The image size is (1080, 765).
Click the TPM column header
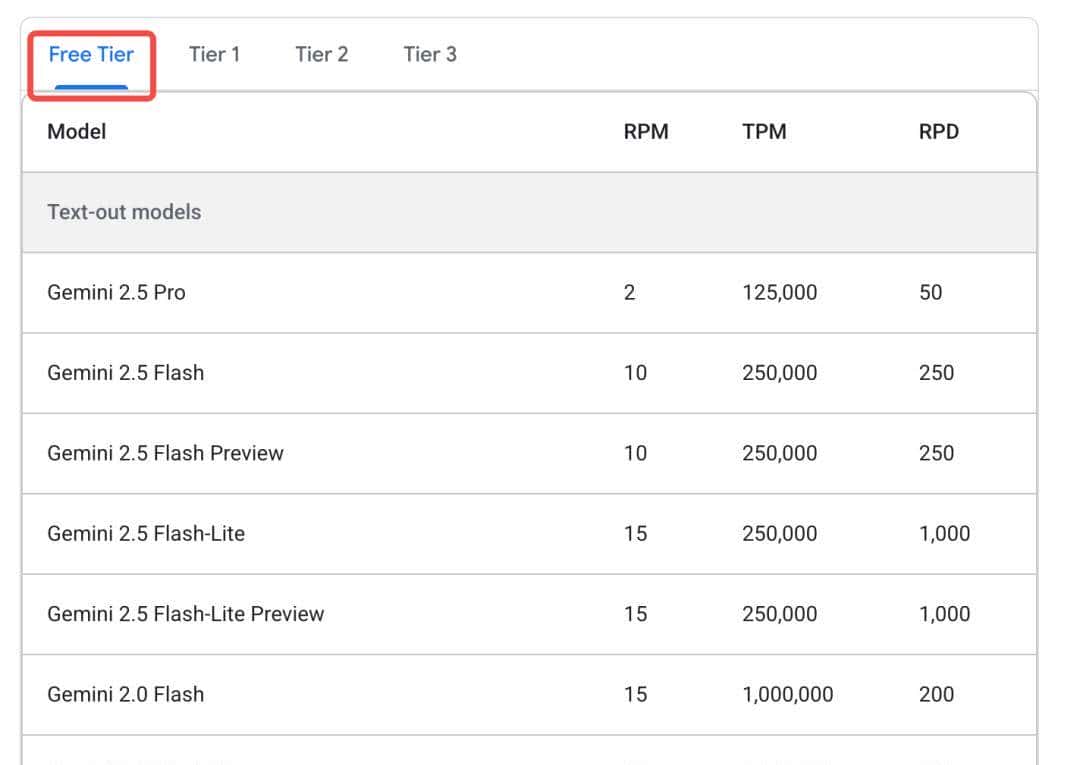tap(764, 132)
